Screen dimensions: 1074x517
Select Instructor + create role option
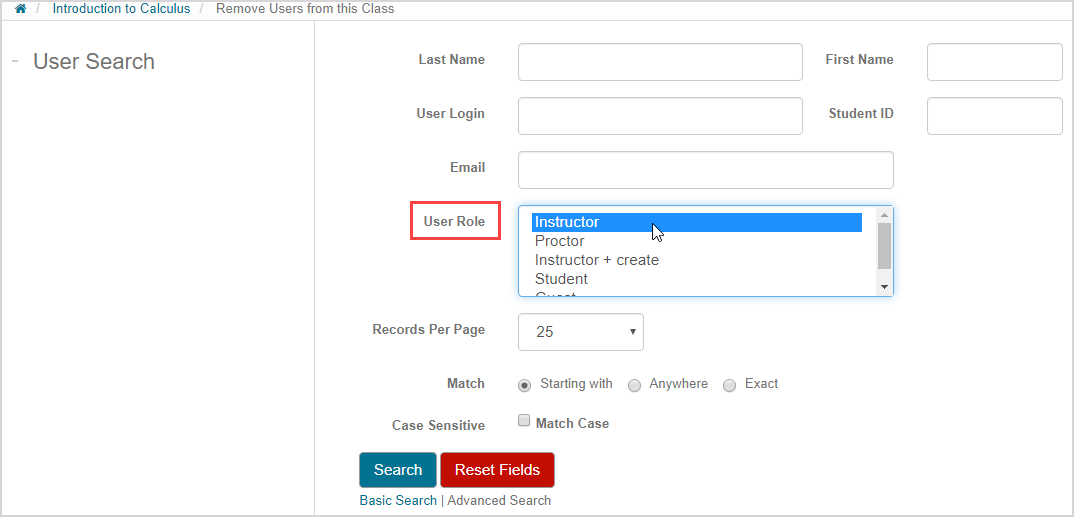click(x=597, y=260)
